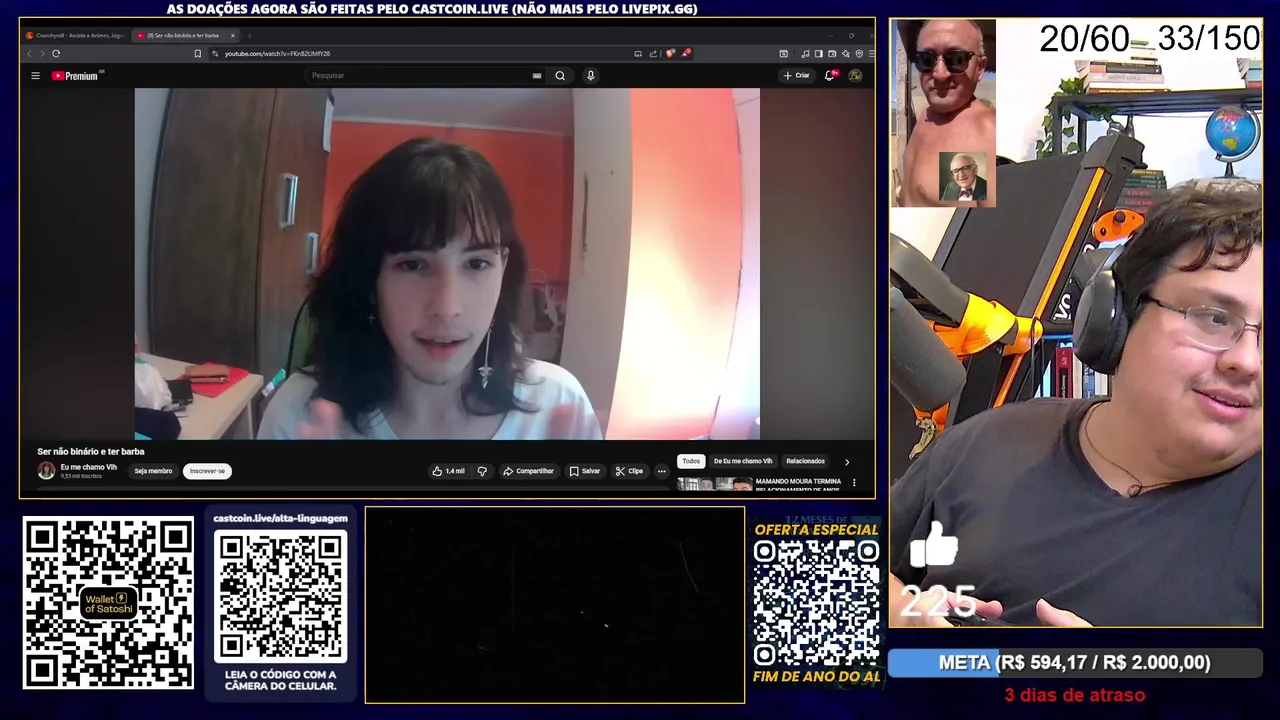1280x720 pixels.
Task: Click the YouTube search magnifier button
Action: 560,75
